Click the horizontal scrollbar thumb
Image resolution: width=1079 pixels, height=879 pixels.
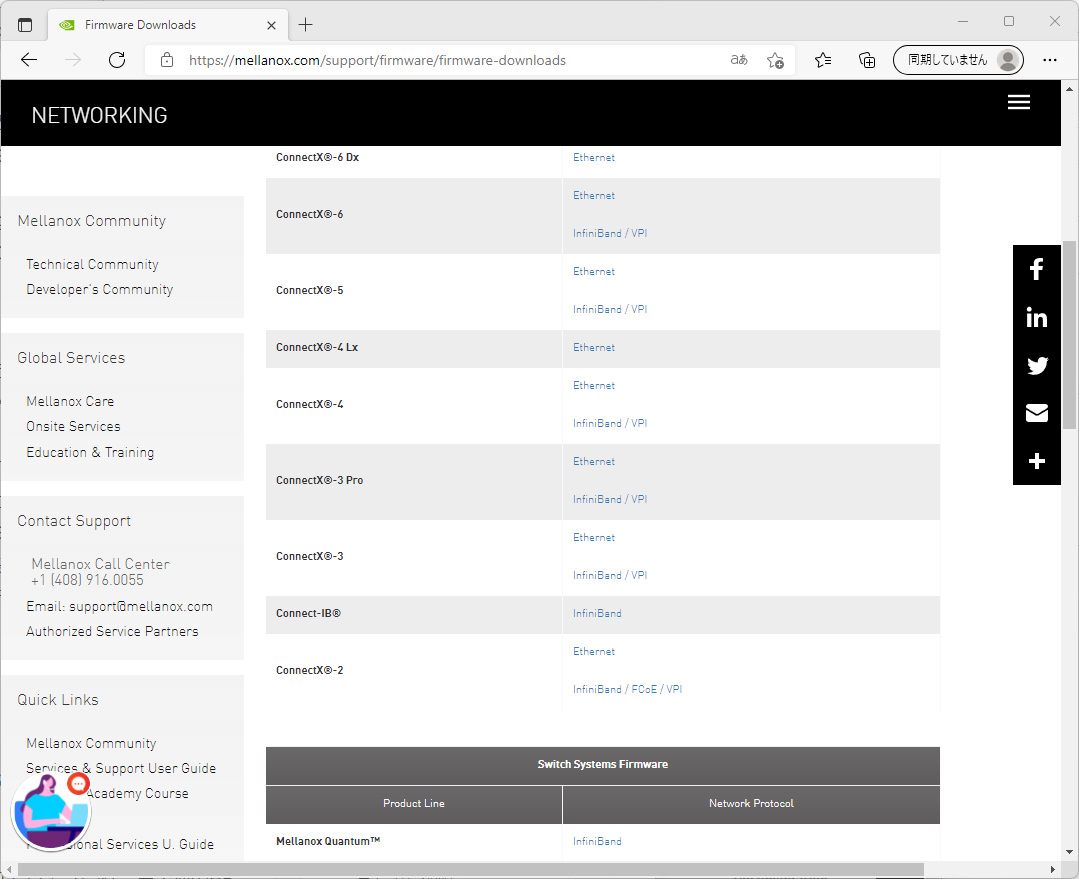pos(471,869)
